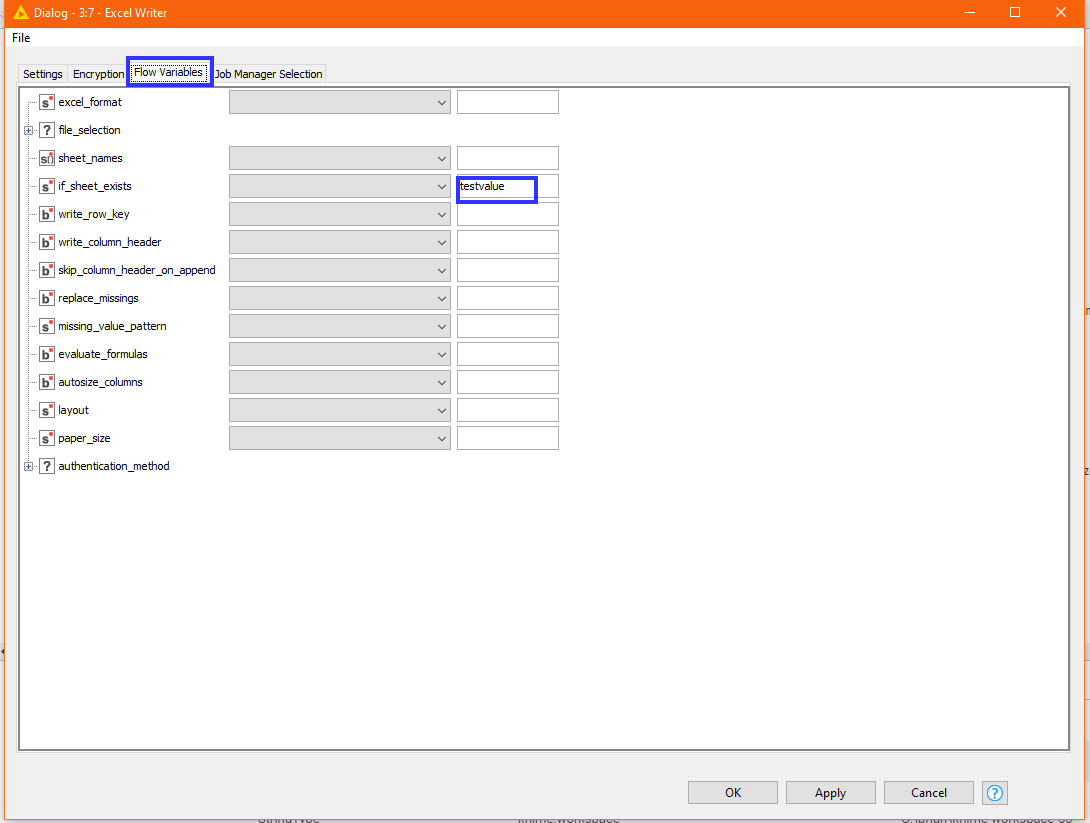
Task: Click the string type icon beside excel_format
Action: pos(46,101)
